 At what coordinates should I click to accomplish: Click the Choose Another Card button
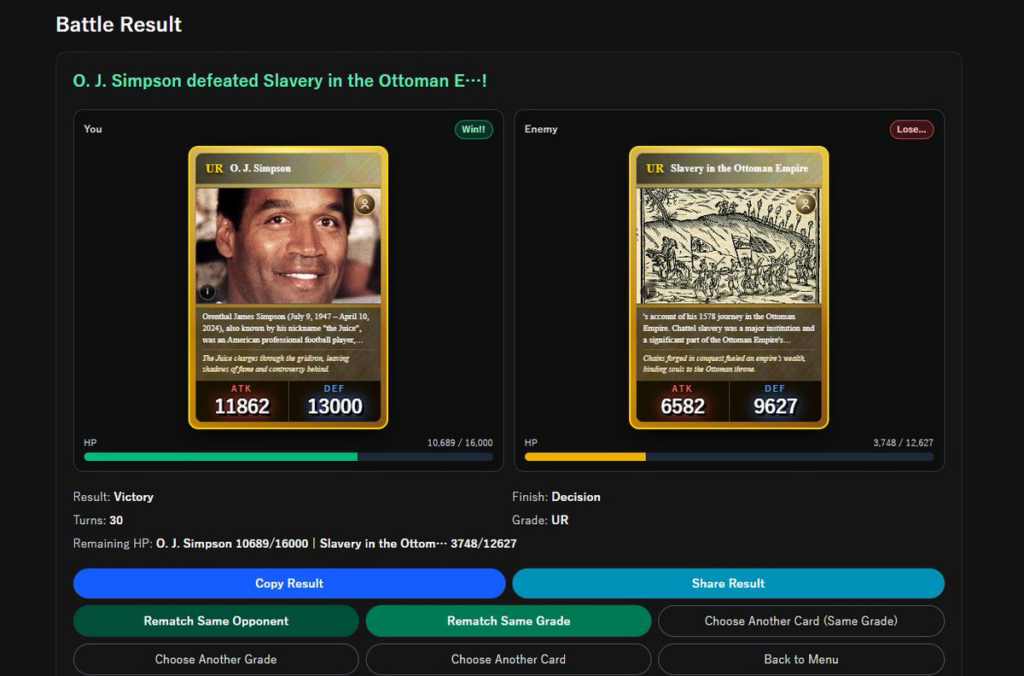508,659
